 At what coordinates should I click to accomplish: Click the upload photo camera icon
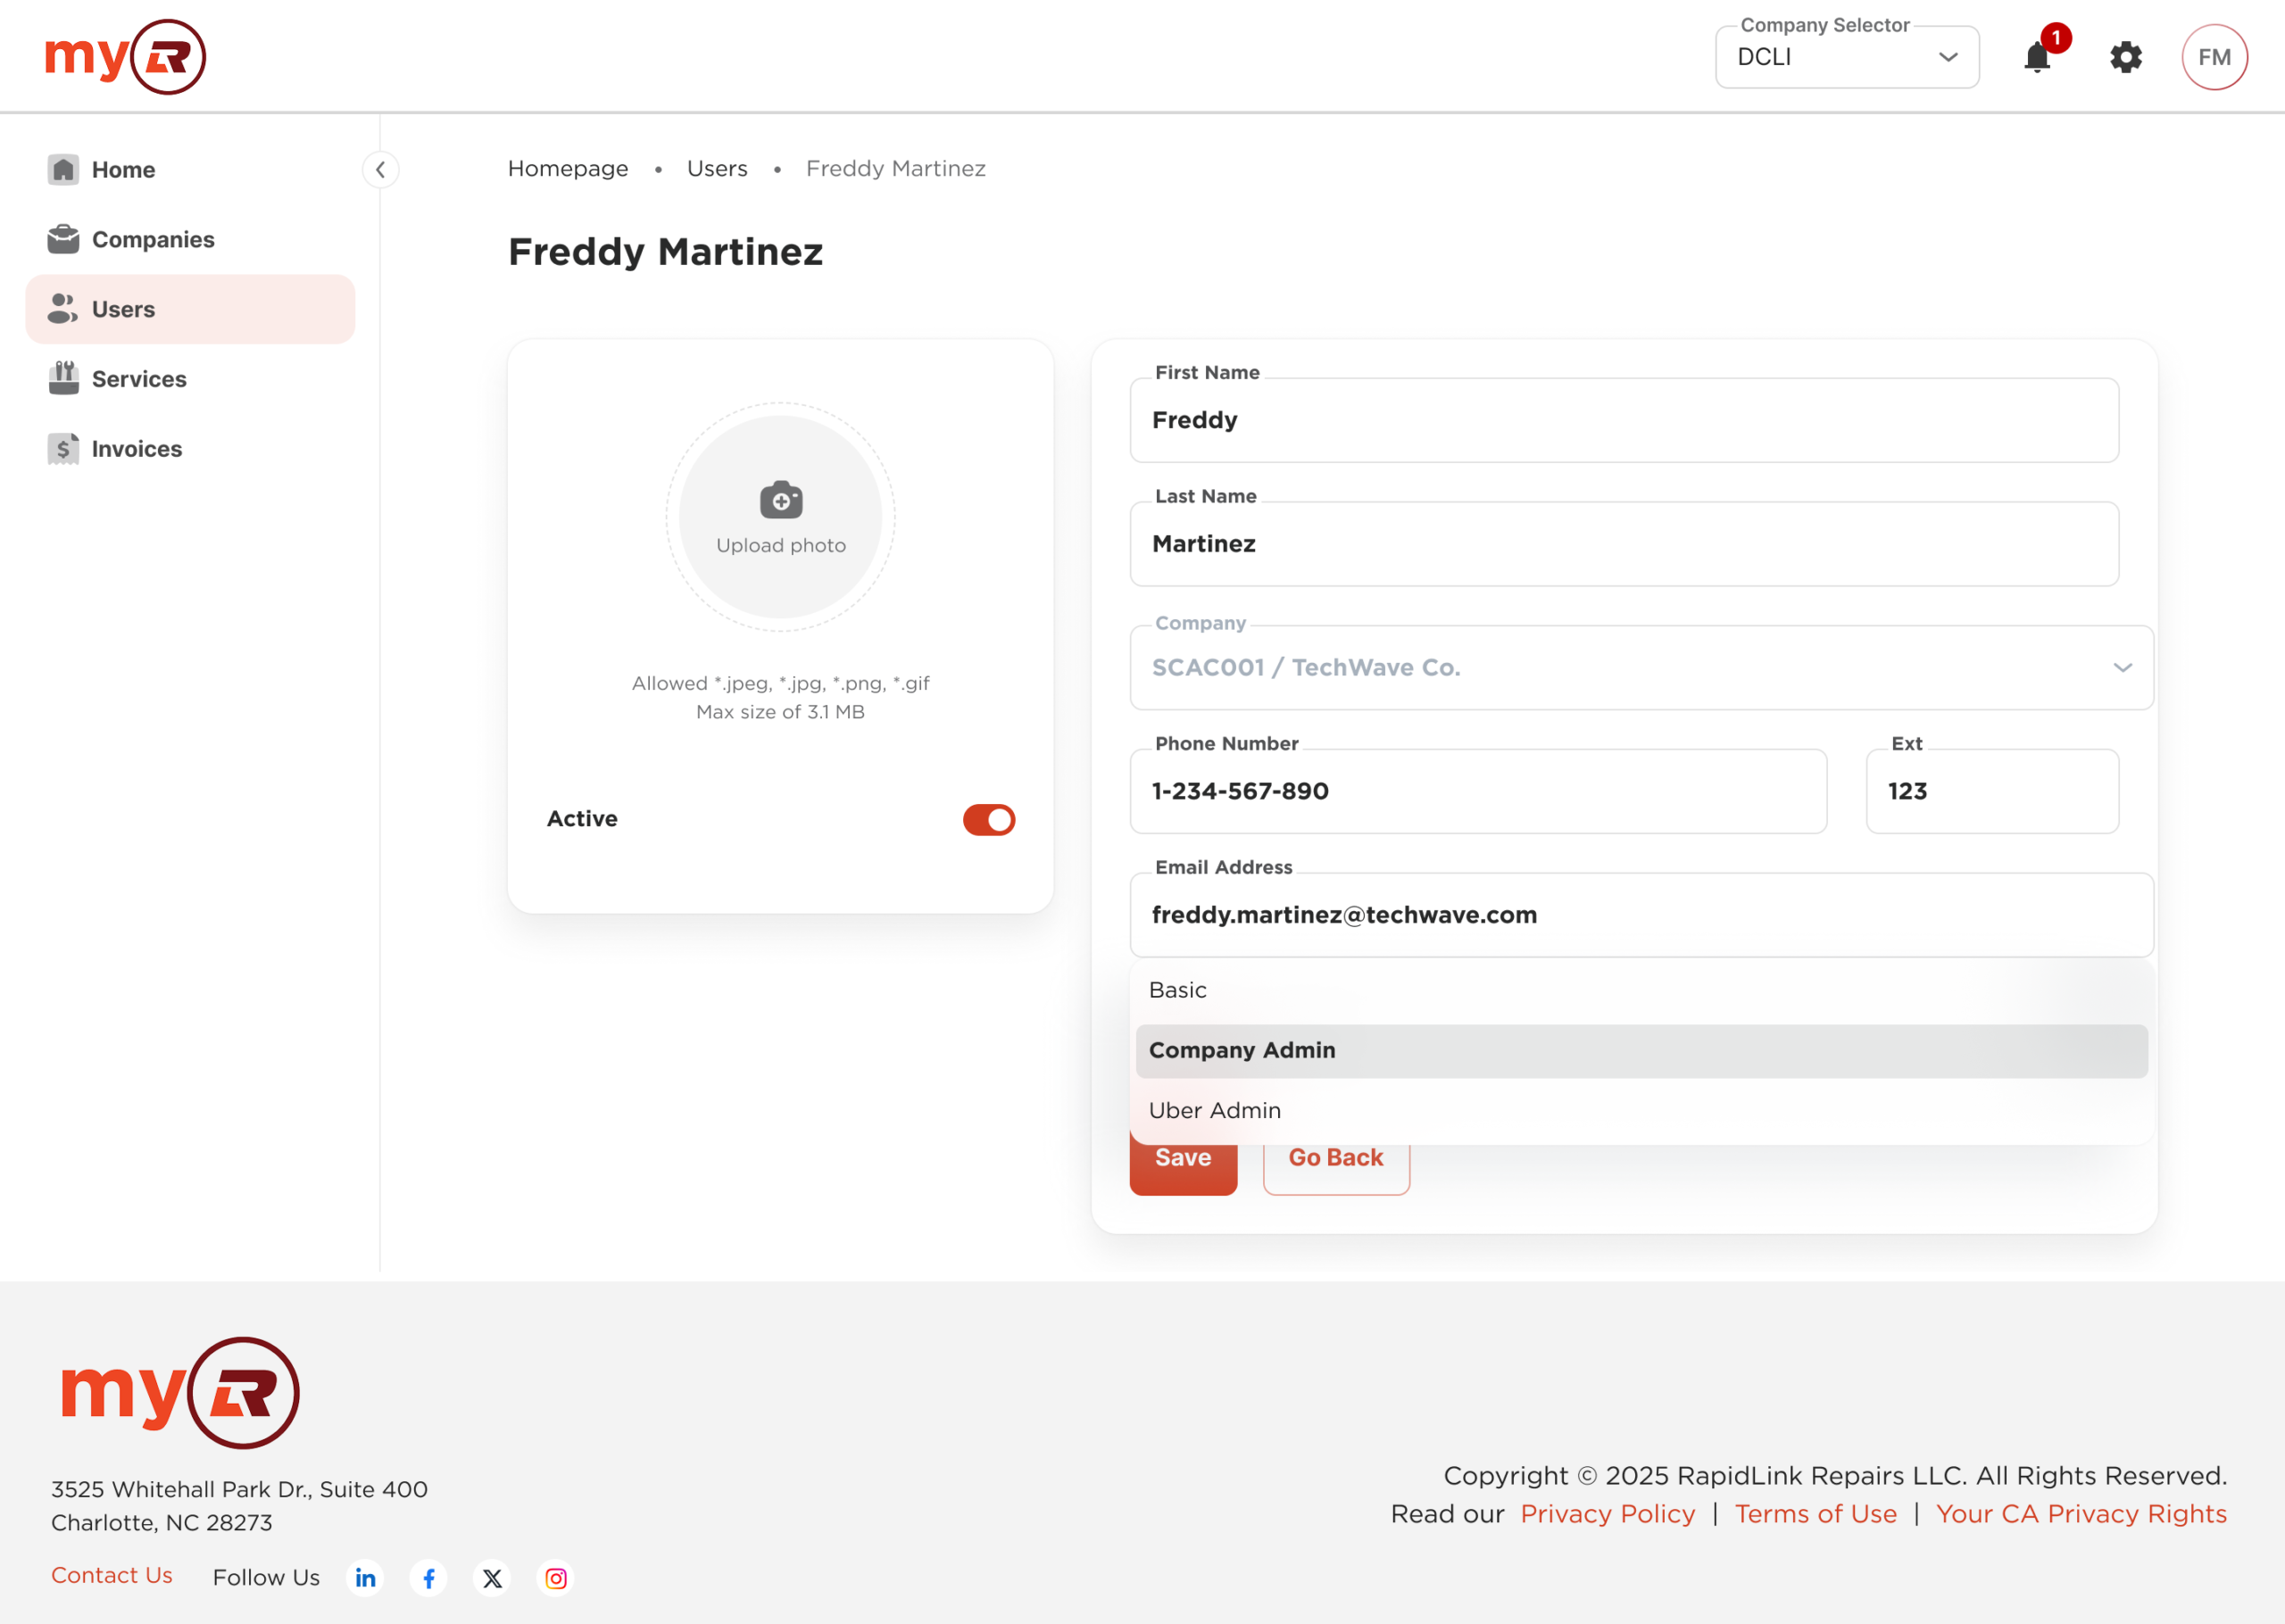tap(780, 500)
